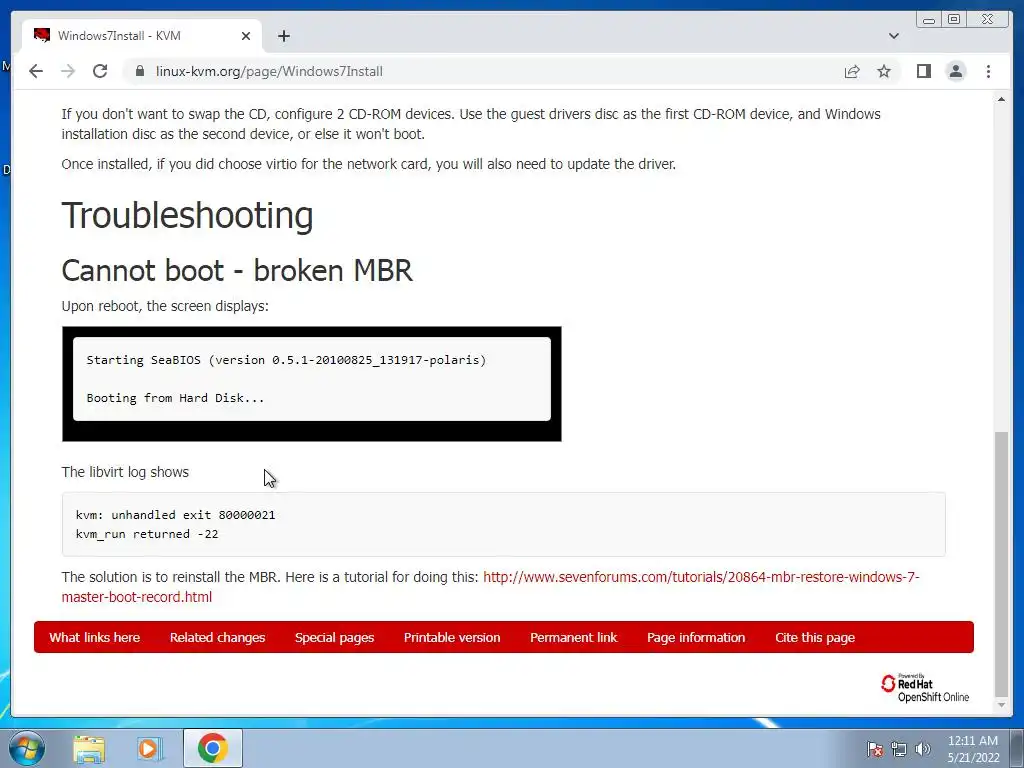Image resolution: width=1024 pixels, height=768 pixels.
Task: Select the Windows7Install - KVM tab
Action: pos(142,36)
